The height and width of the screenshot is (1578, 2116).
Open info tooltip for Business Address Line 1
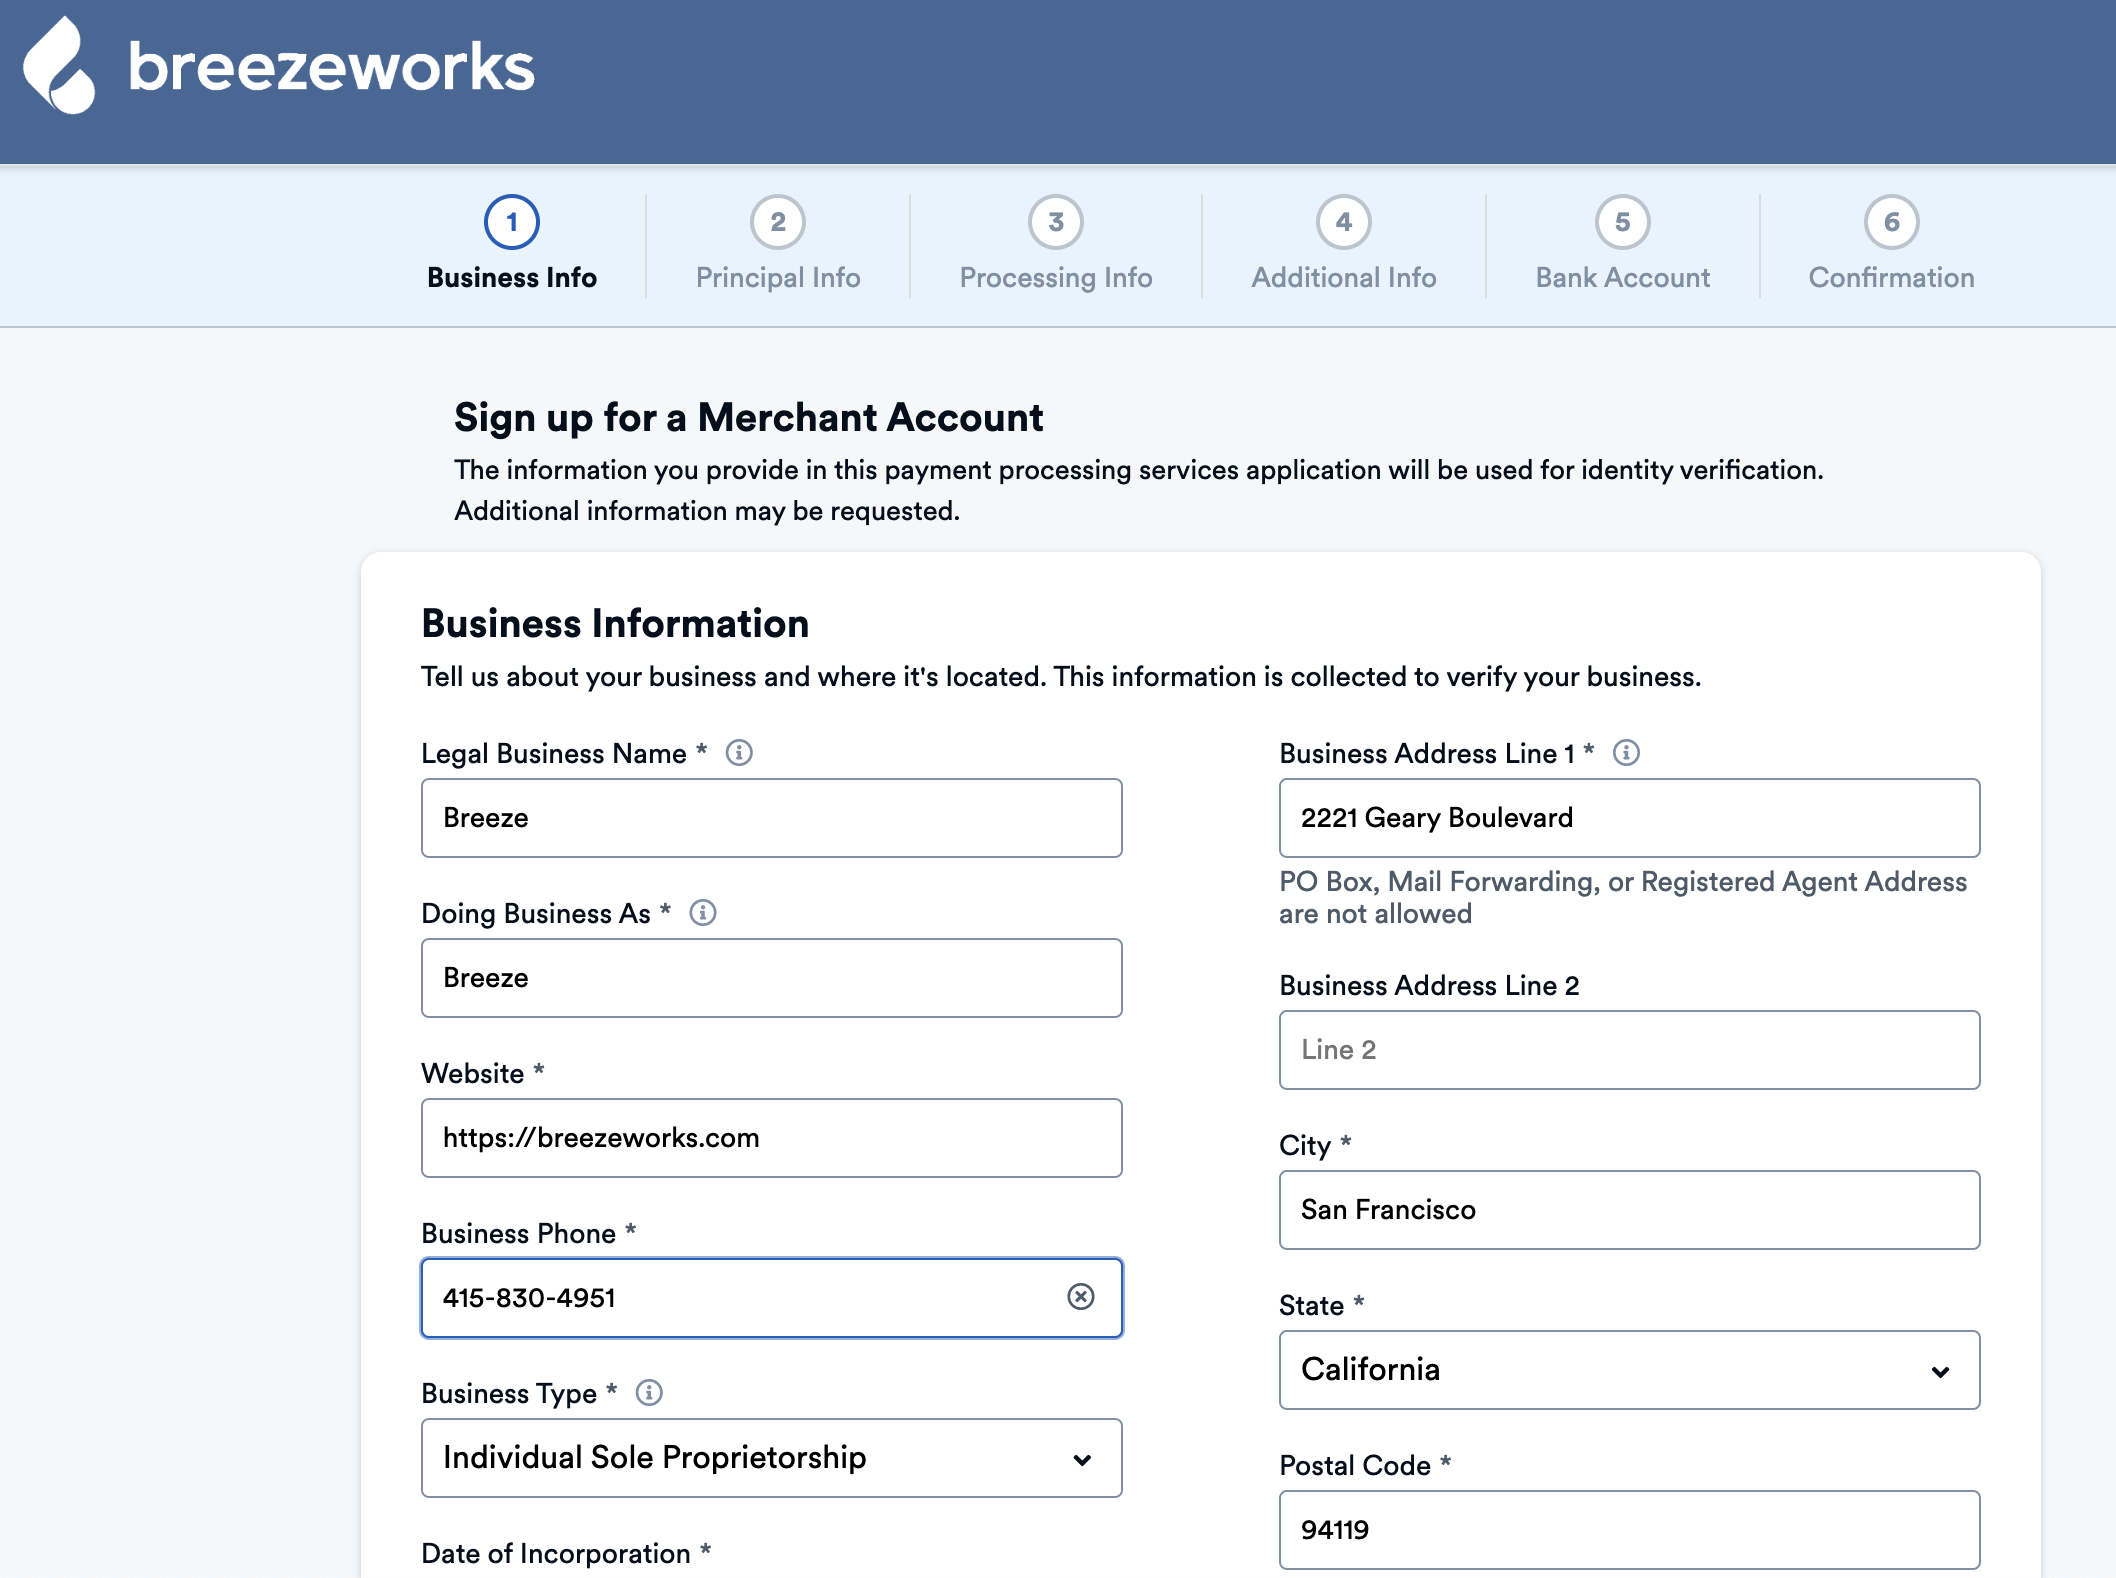coord(1626,752)
